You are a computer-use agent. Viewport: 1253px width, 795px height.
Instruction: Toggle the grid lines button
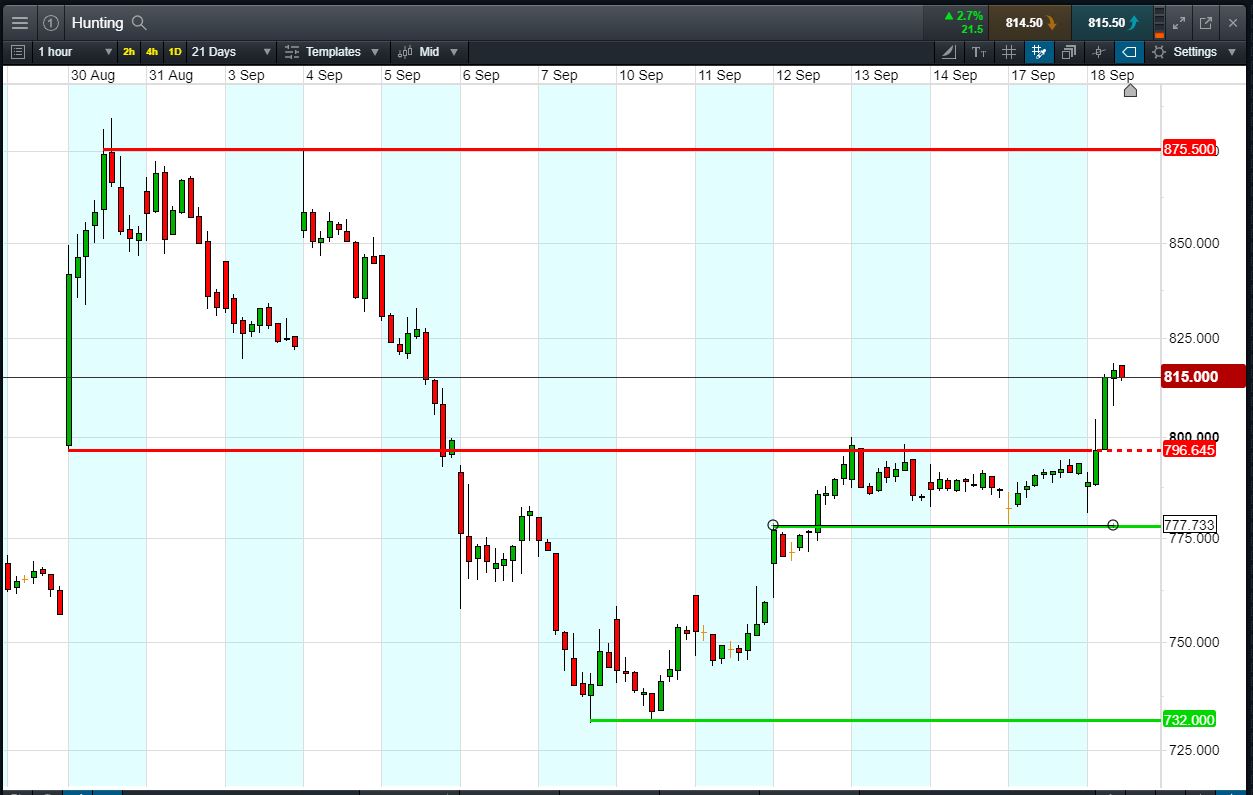pyautogui.click(x=1009, y=52)
